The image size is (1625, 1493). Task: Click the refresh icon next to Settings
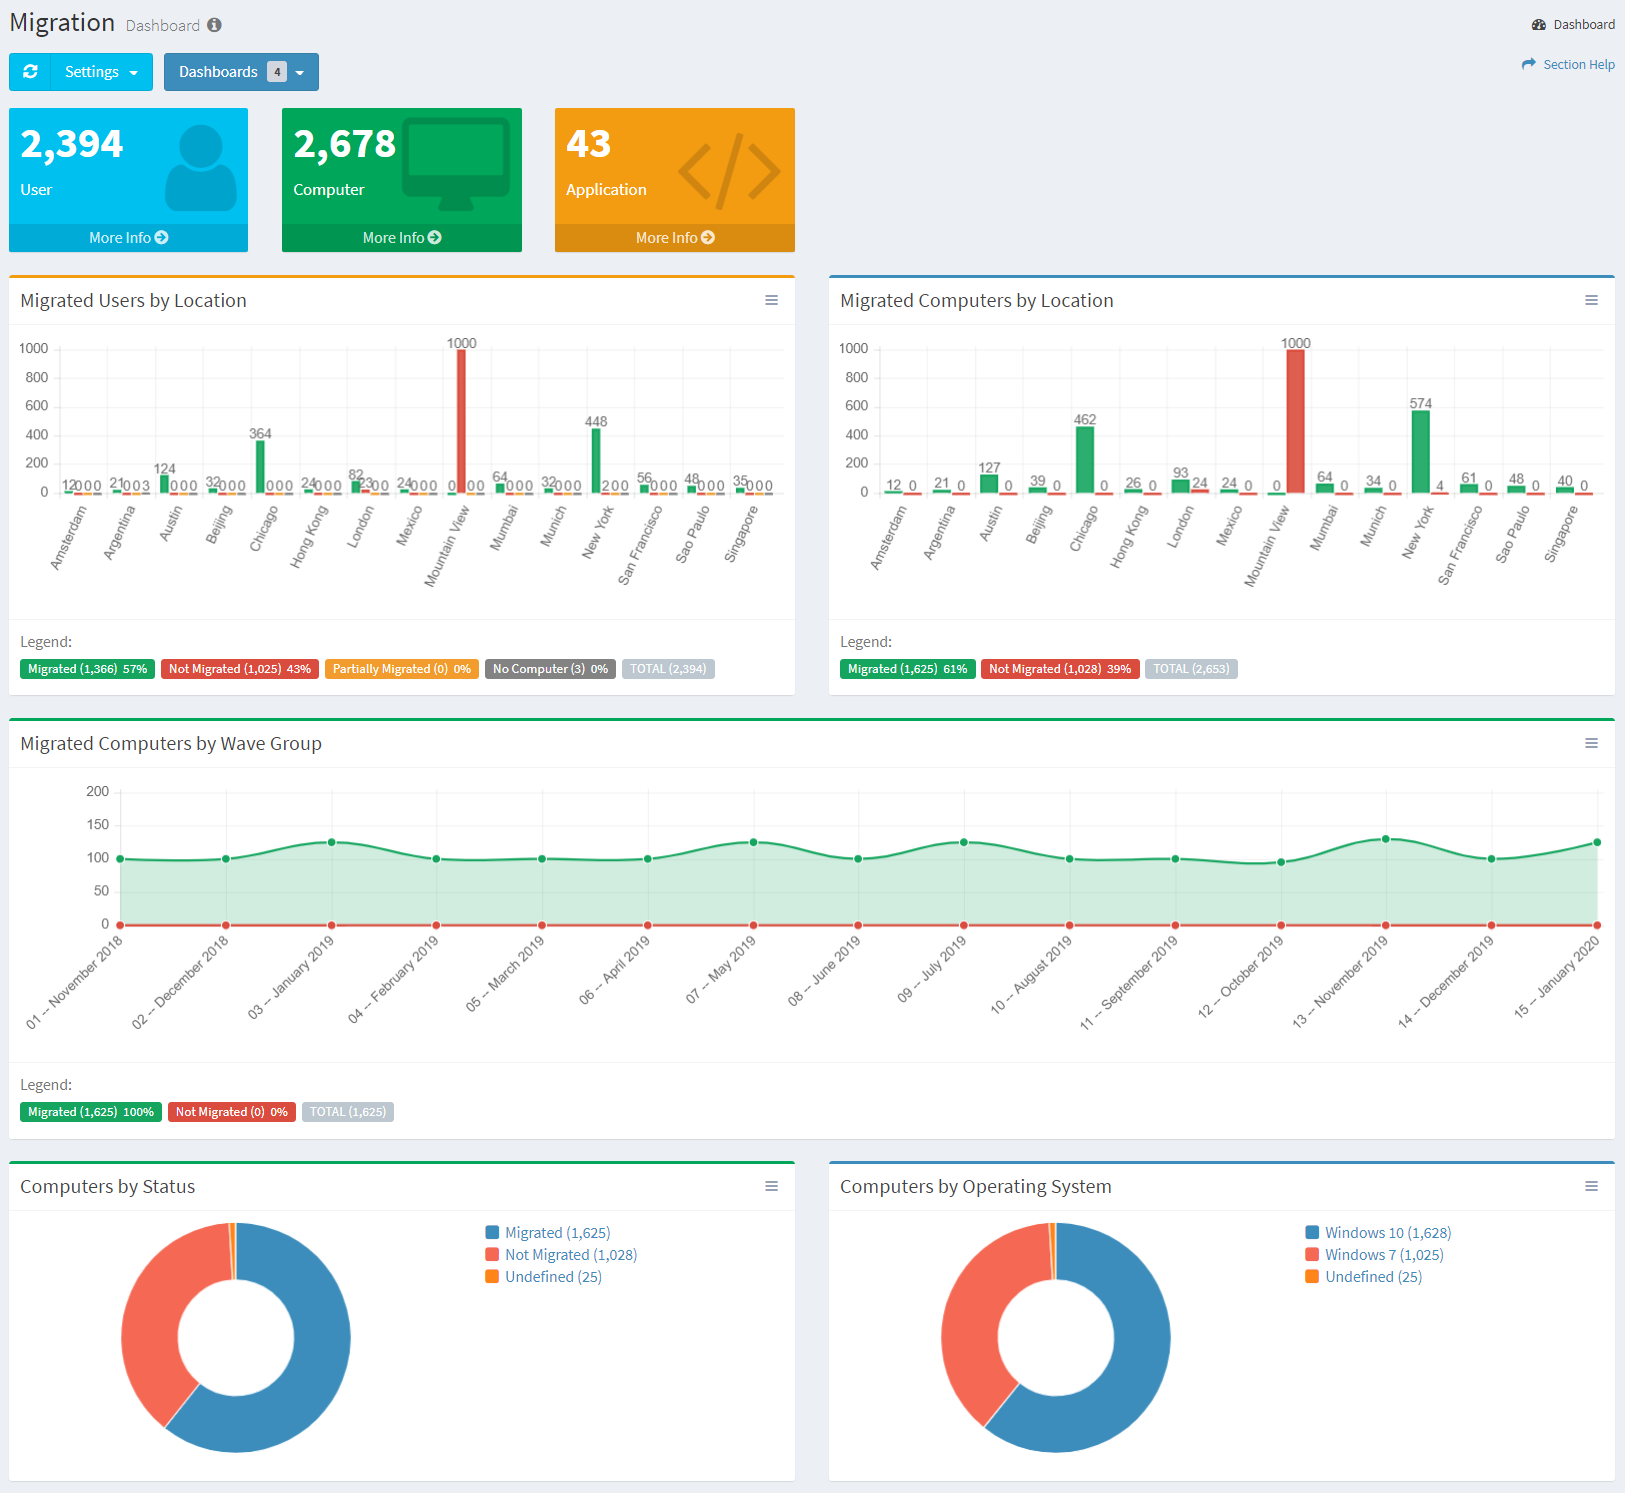point(30,71)
